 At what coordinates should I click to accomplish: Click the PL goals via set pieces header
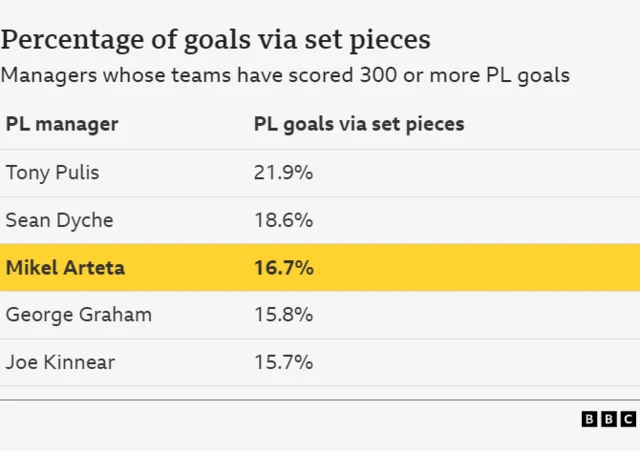[x=358, y=124]
